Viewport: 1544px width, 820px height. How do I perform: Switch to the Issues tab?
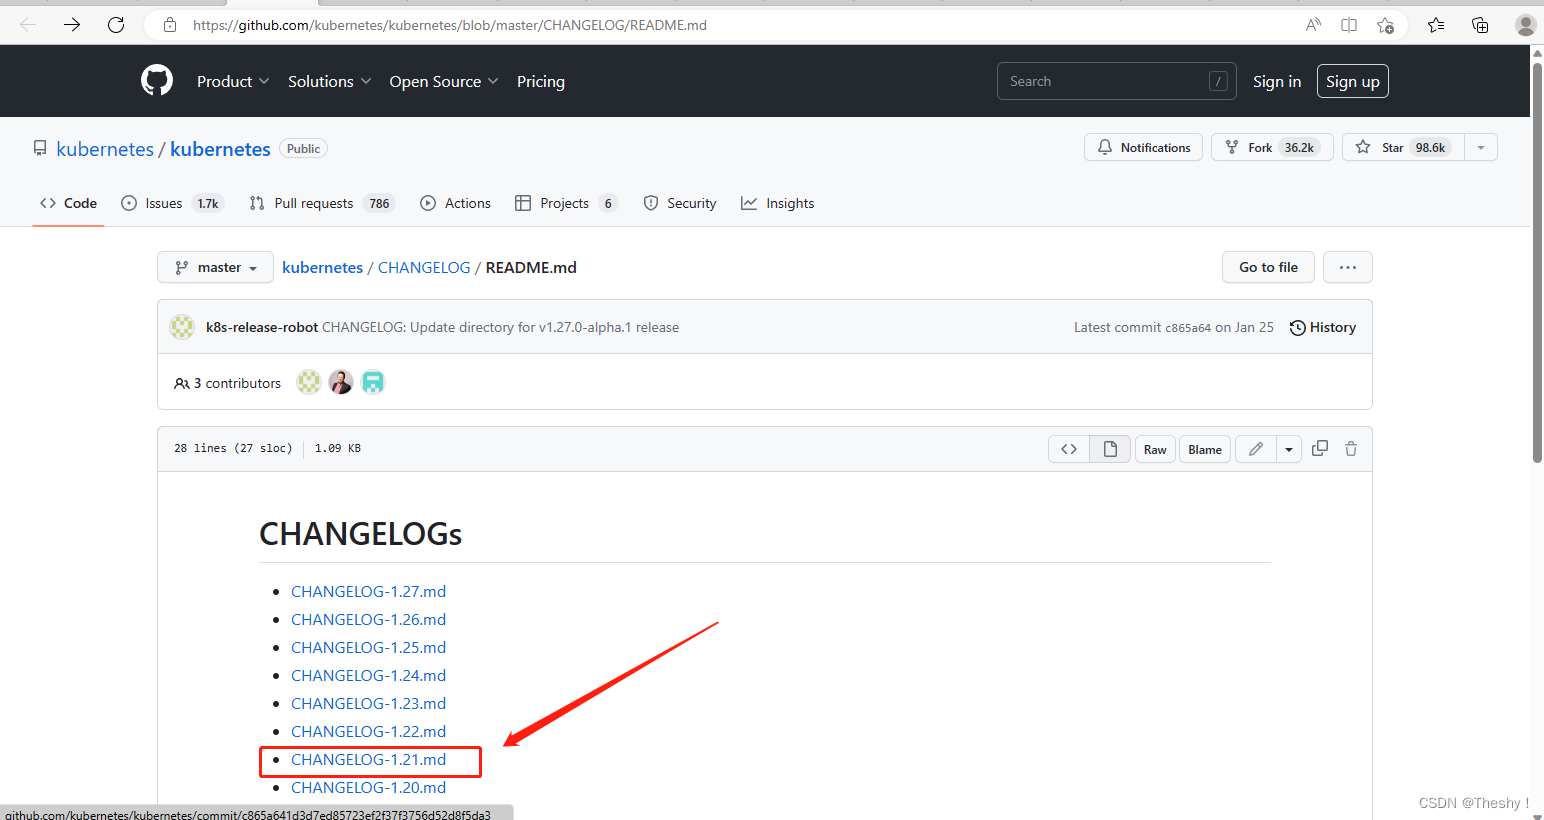click(162, 202)
